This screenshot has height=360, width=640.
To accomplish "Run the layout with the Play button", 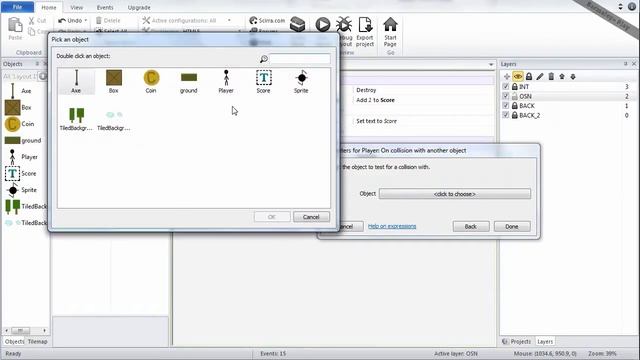I will click(322, 25).
